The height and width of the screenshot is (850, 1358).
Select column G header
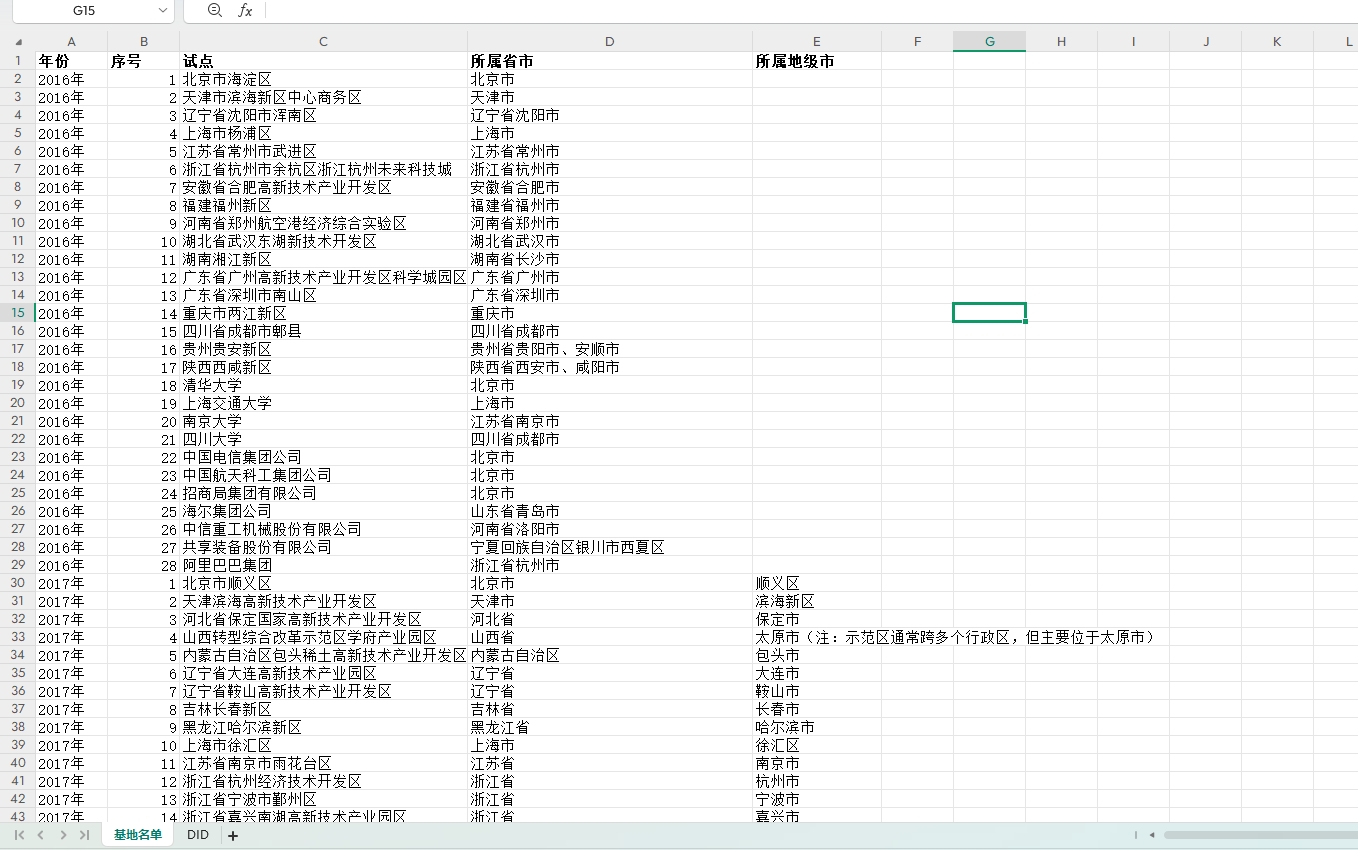pos(990,41)
